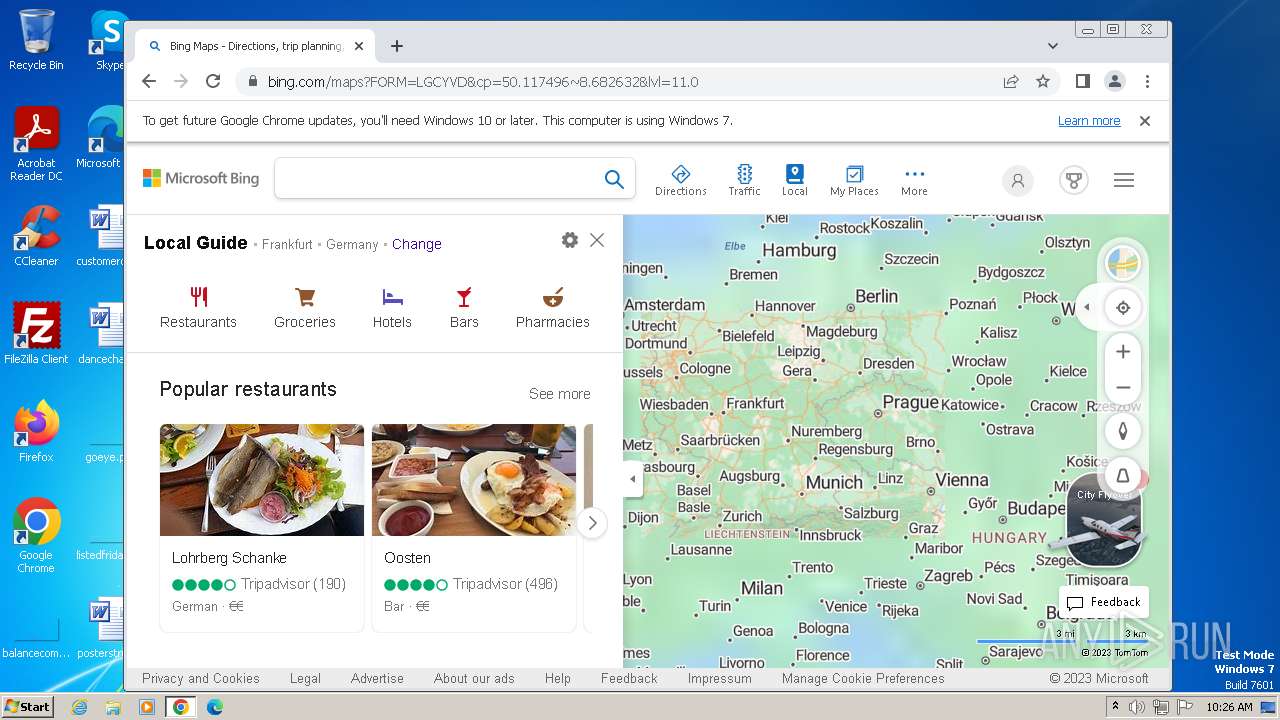The width and height of the screenshot is (1280, 720).
Task: Collapse the left side panel
Action: (x=632, y=479)
